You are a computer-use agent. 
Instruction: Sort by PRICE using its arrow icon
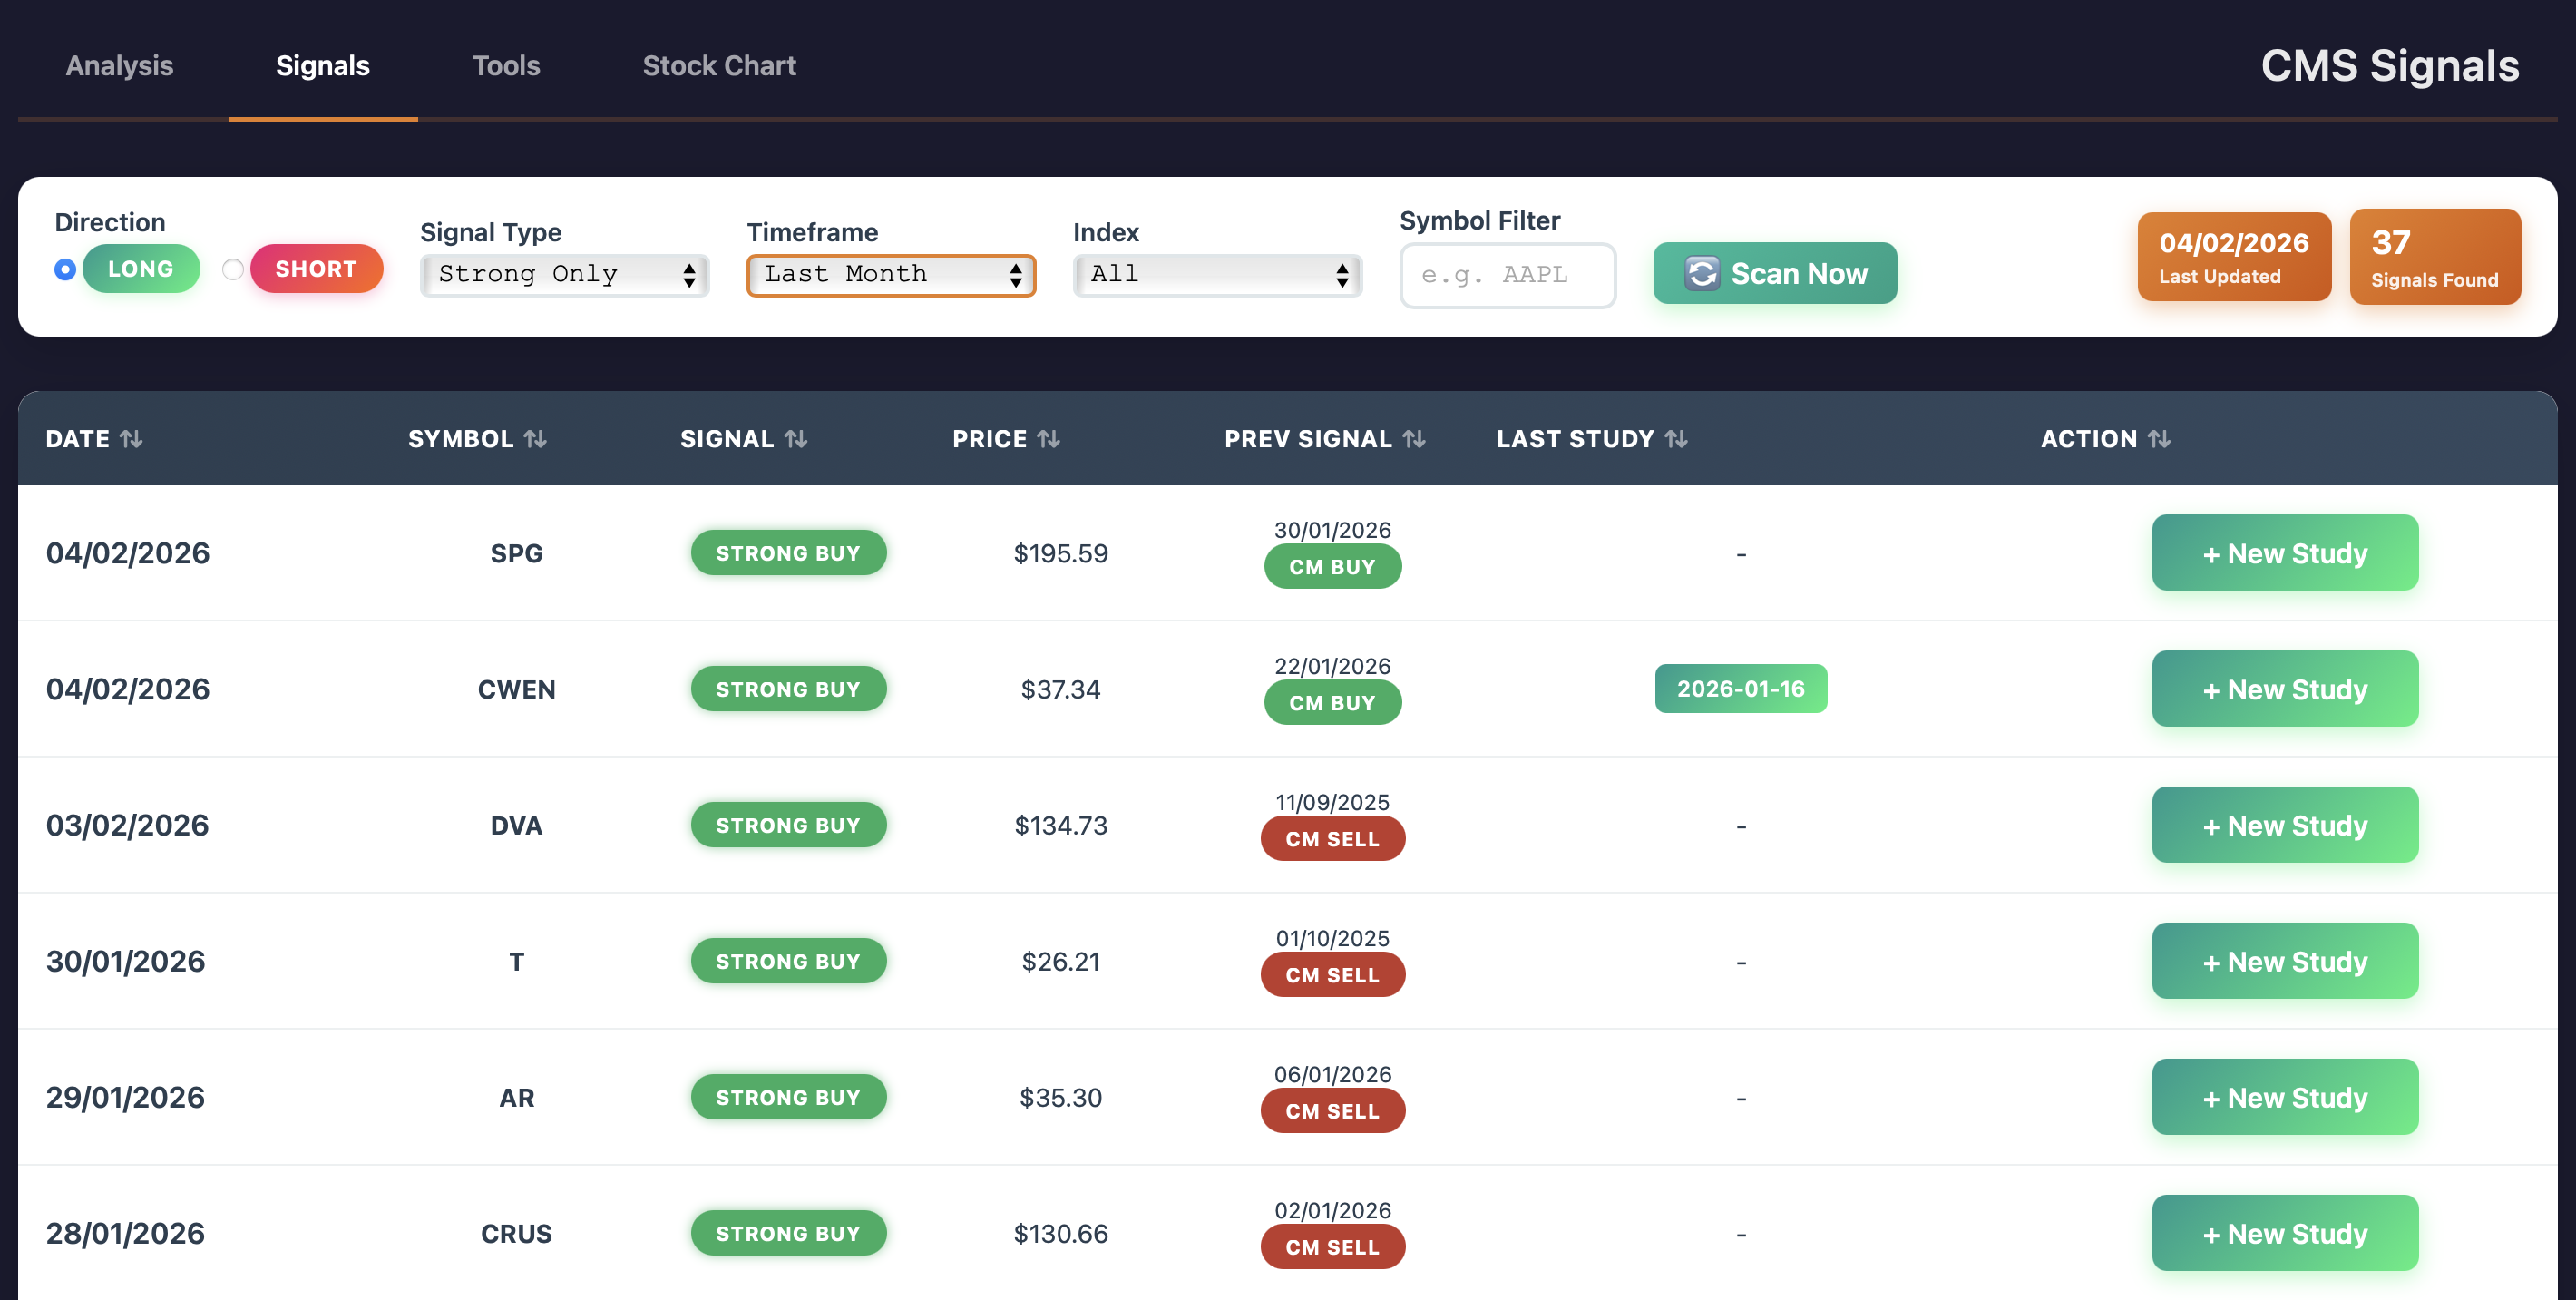coord(1048,439)
